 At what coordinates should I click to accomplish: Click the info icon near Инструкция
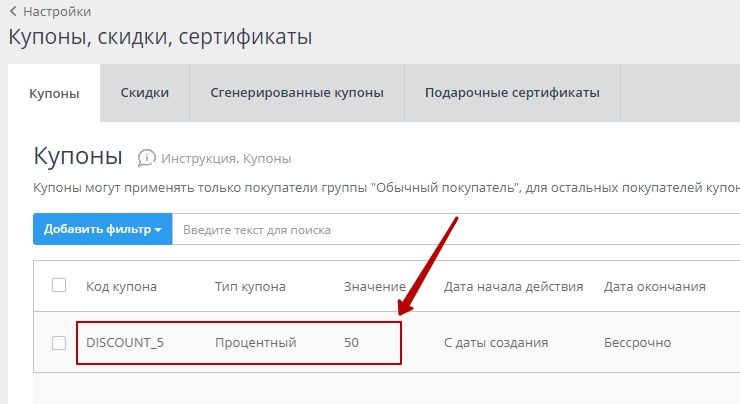click(x=147, y=158)
